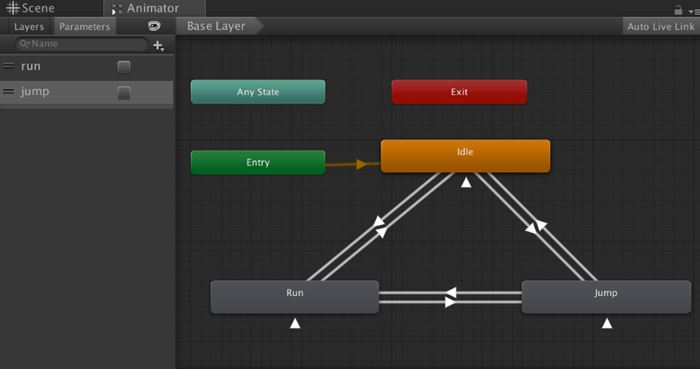Select the Run to Jump transition arrow
Image resolution: width=700 pixels, height=369 pixels.
click(x=450, y=303)
